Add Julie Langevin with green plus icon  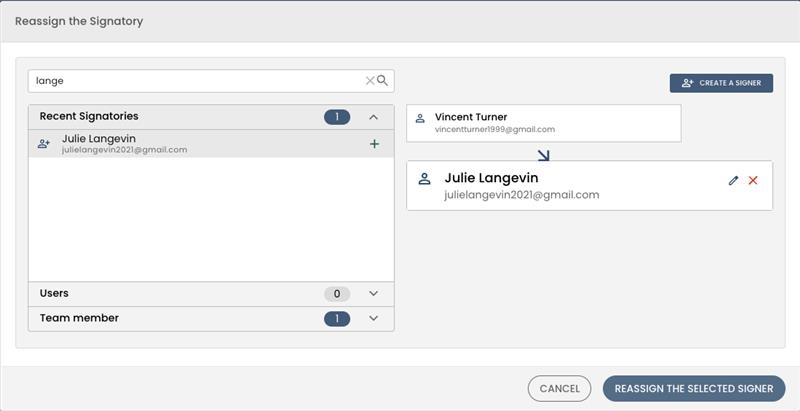pos(374,144)
